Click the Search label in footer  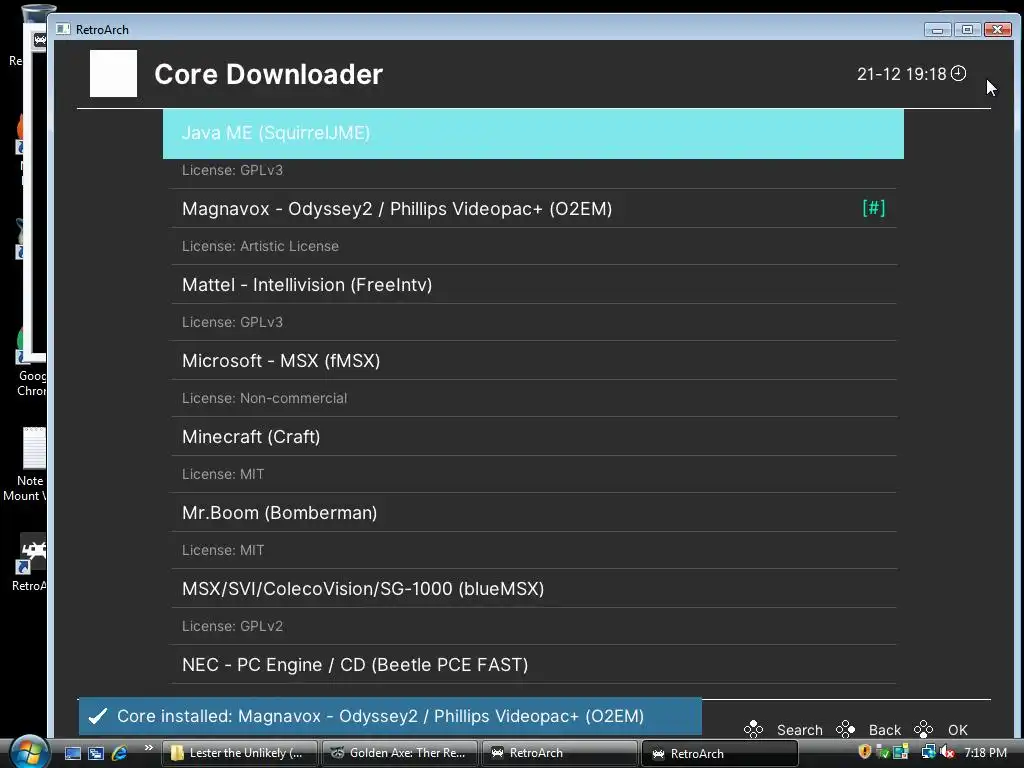[x=799, y=730]
